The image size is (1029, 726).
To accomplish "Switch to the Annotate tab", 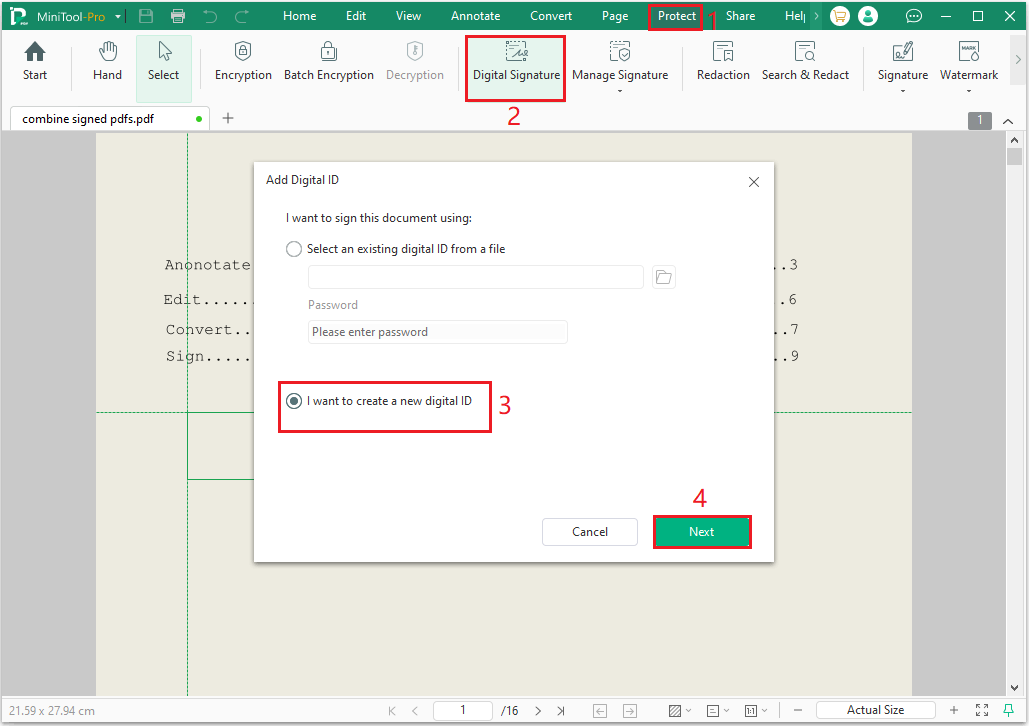I will coord(475,16).
